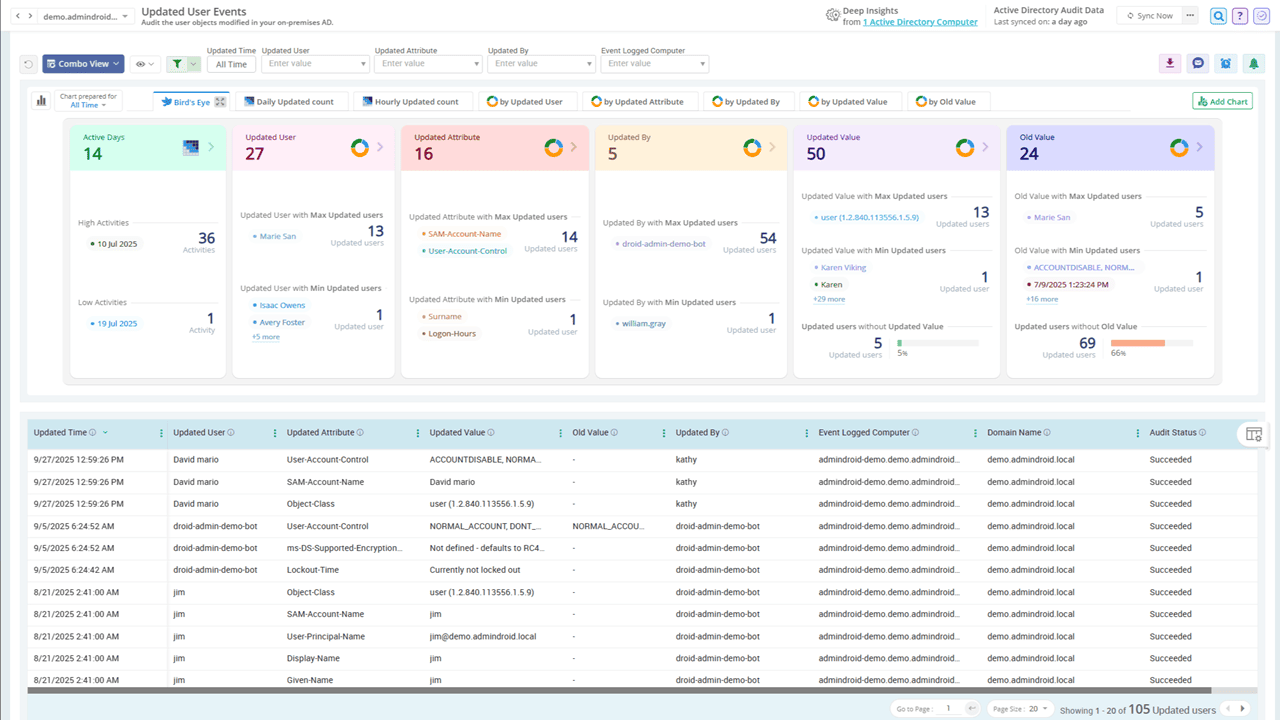The height and width of the screenshot is (720, 1280).
Task: Click the bar chart icon
Action: (41, 101)
